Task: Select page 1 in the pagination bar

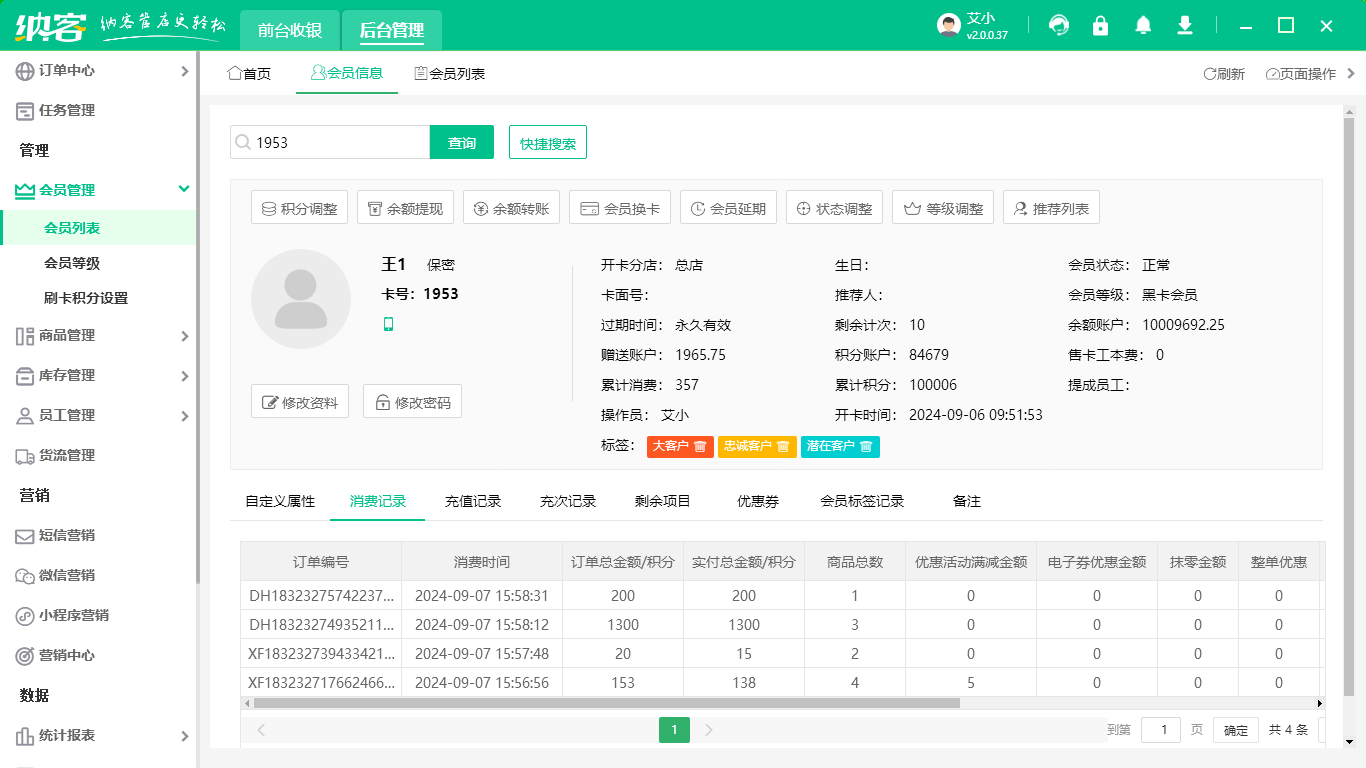Action: click(674, 730)
